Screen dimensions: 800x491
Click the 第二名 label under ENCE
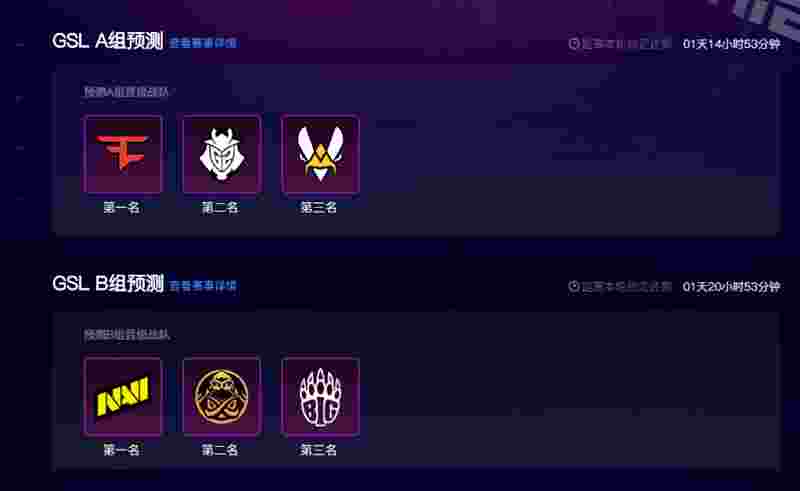click(220, 450)
